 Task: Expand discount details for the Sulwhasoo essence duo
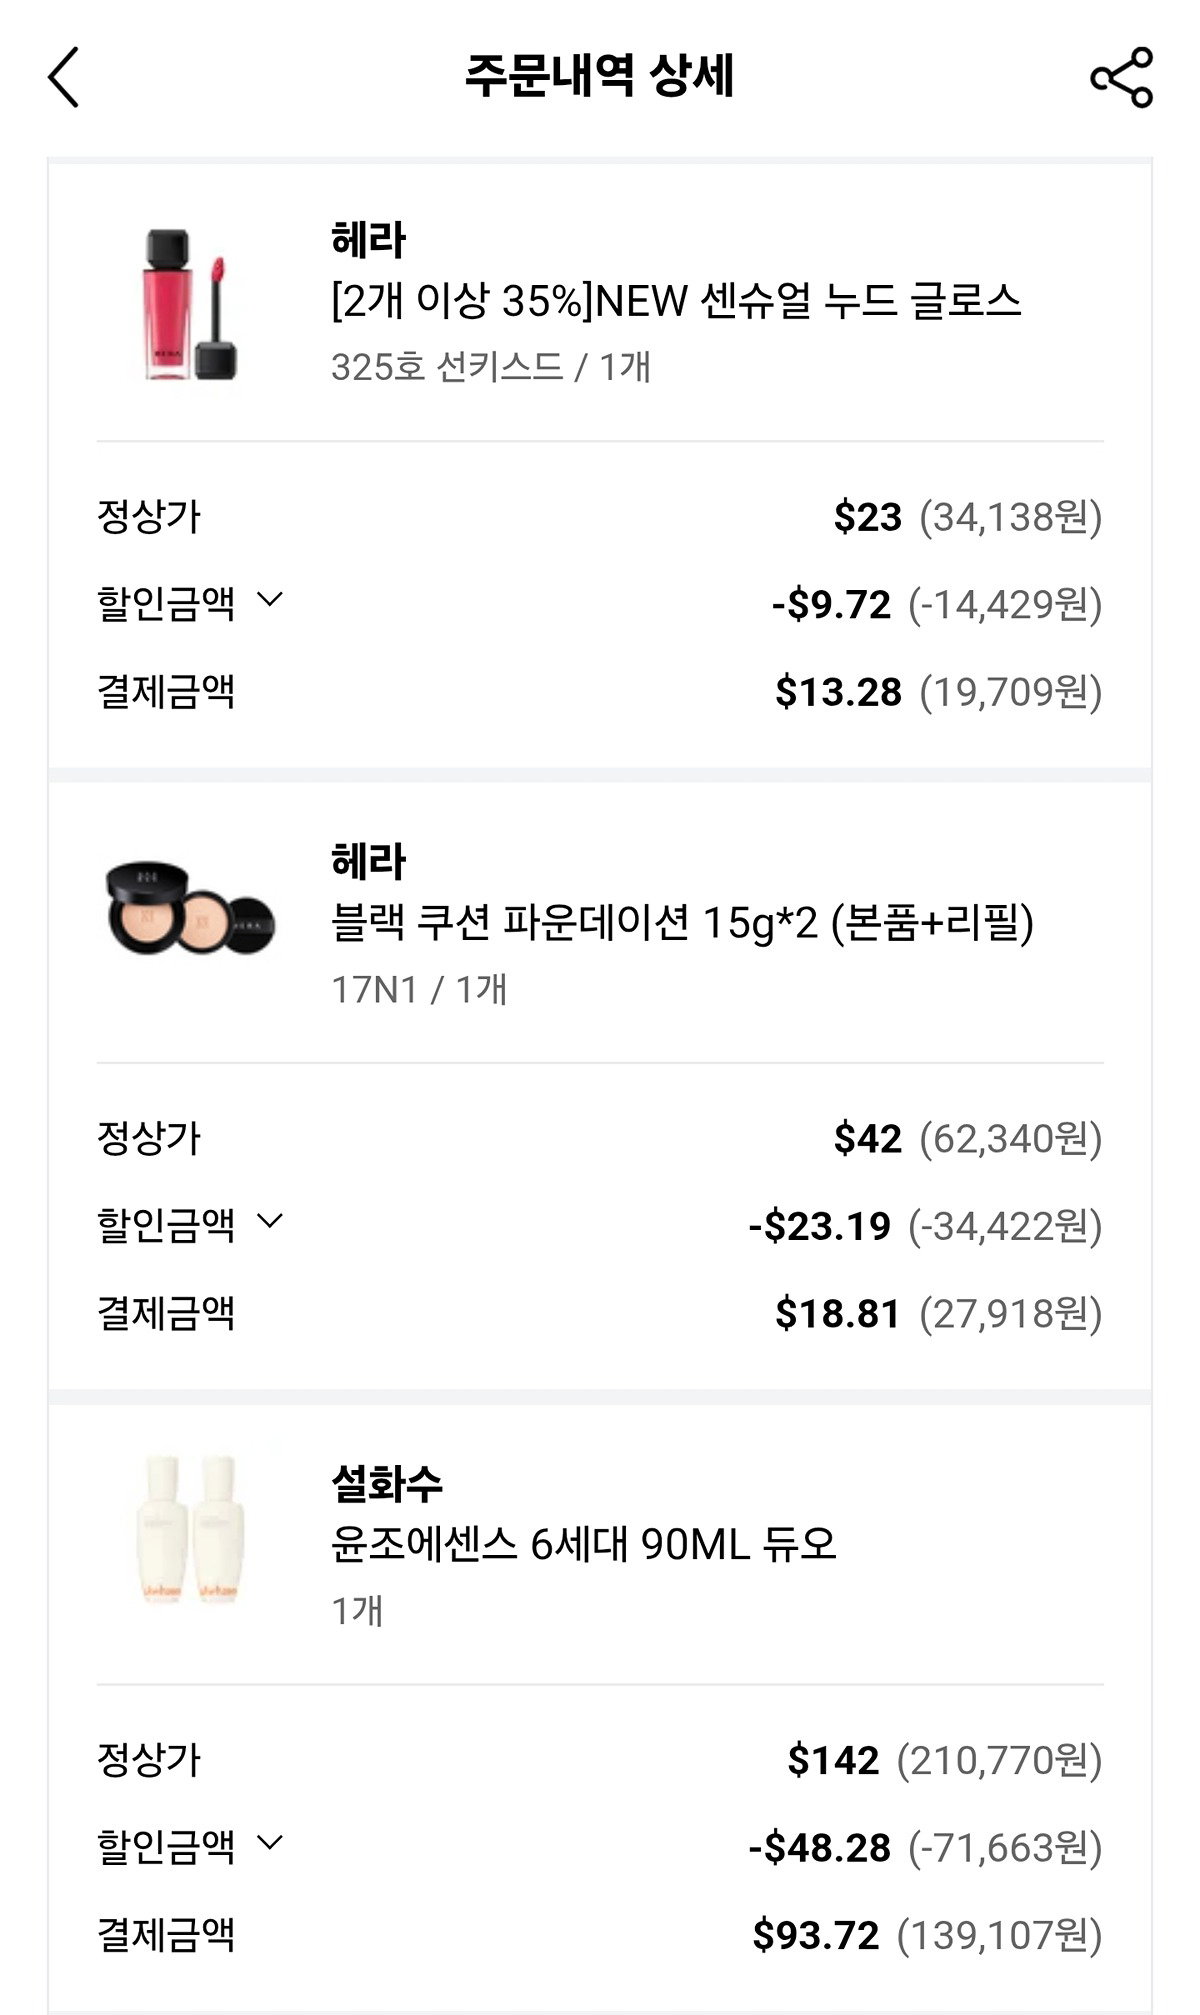(x=270, y=1842)
